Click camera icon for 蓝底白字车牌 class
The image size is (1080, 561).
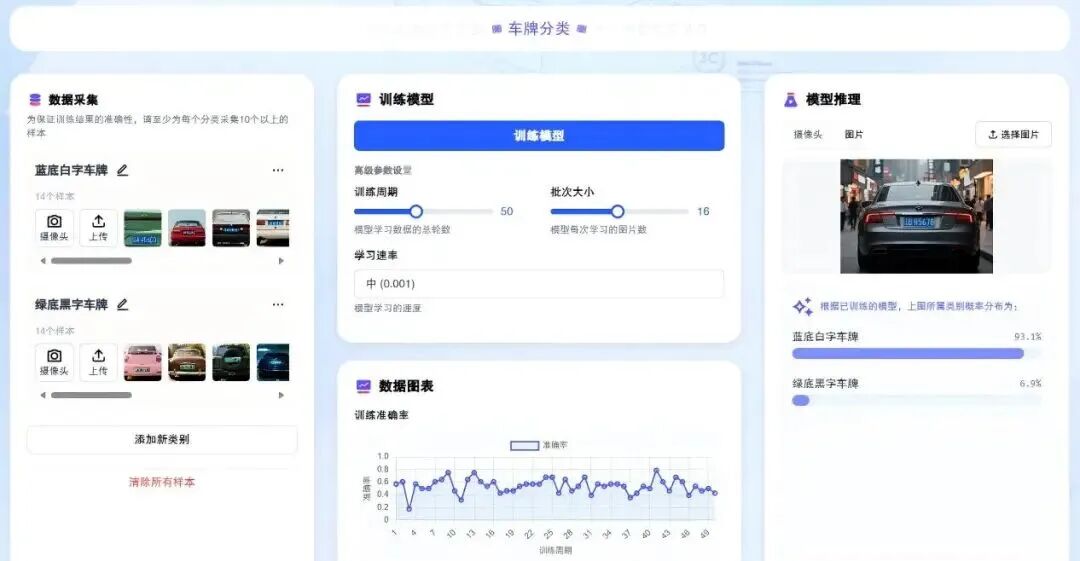click(x=54, y=227)
